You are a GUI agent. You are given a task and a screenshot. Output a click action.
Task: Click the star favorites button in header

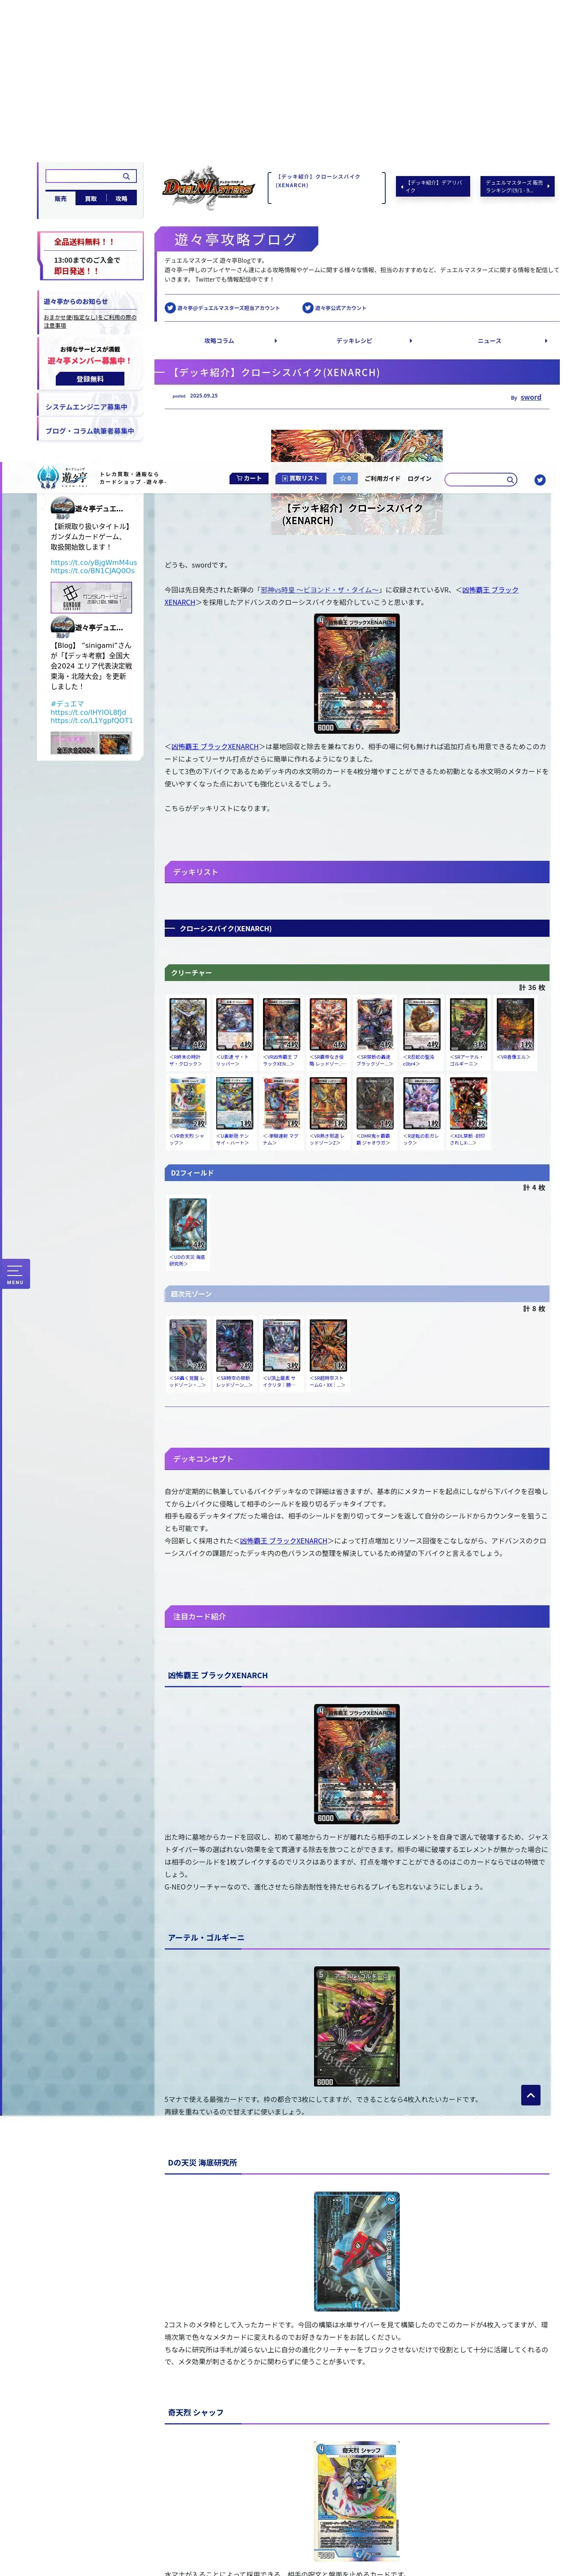pos(345,478)
